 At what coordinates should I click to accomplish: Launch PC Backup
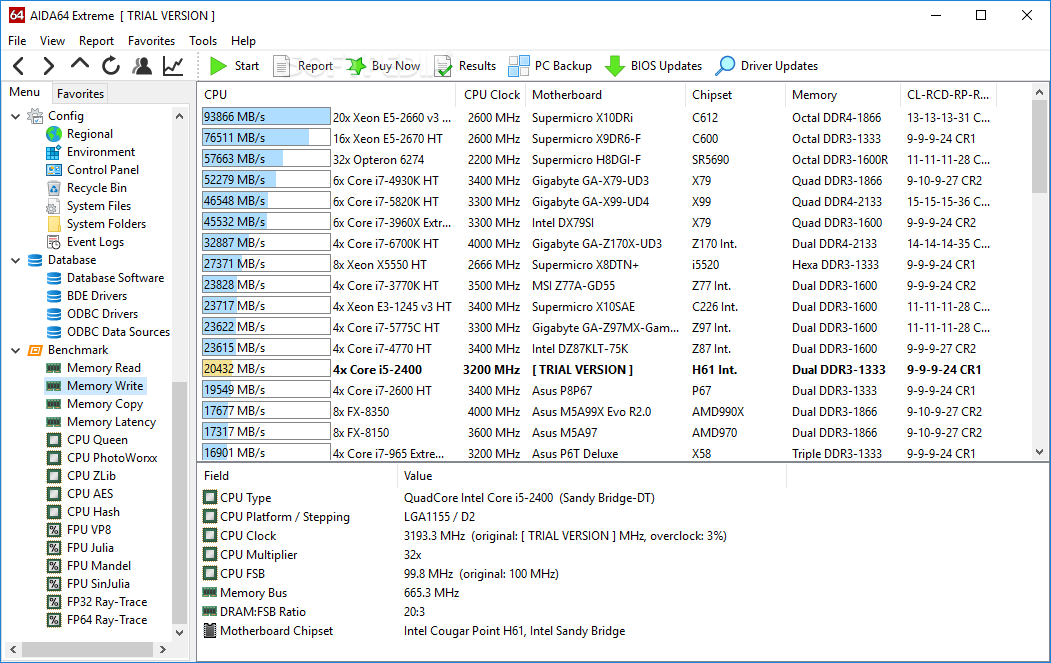[x=550, y=66]
